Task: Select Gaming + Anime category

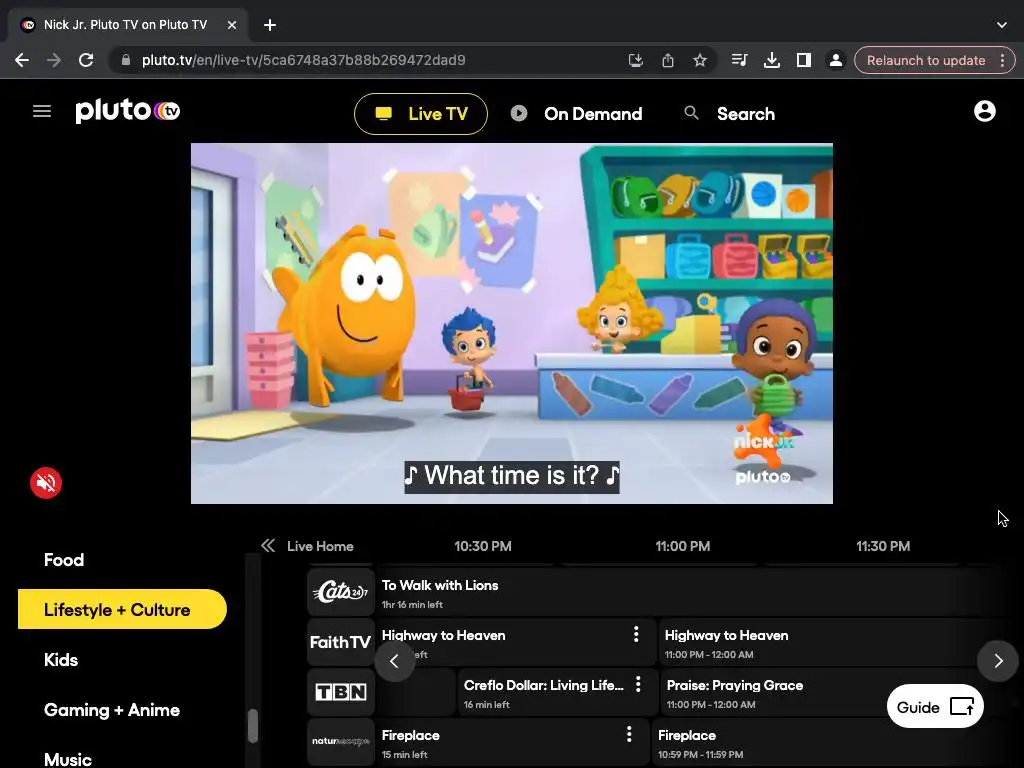Action: (x=112, y=710)
